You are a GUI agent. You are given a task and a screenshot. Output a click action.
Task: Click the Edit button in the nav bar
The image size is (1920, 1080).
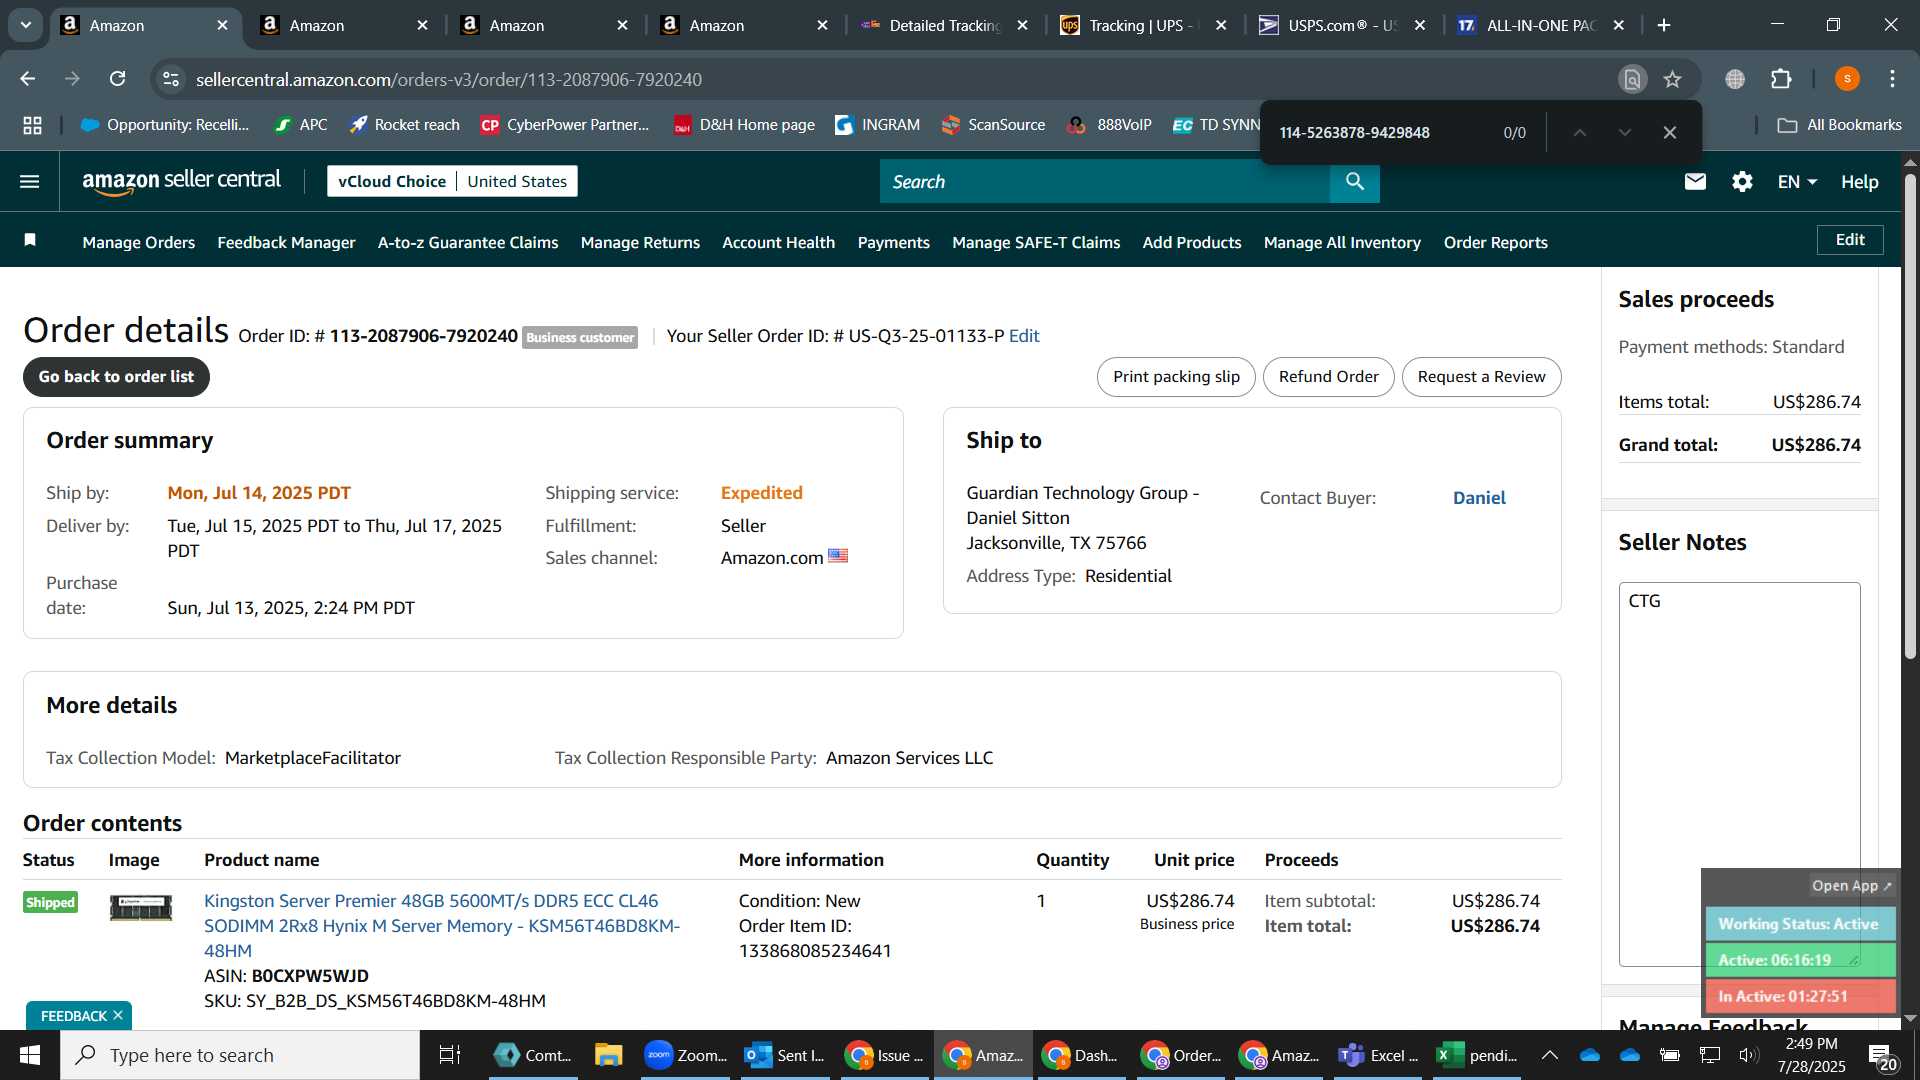click(x=1850, y=240)
